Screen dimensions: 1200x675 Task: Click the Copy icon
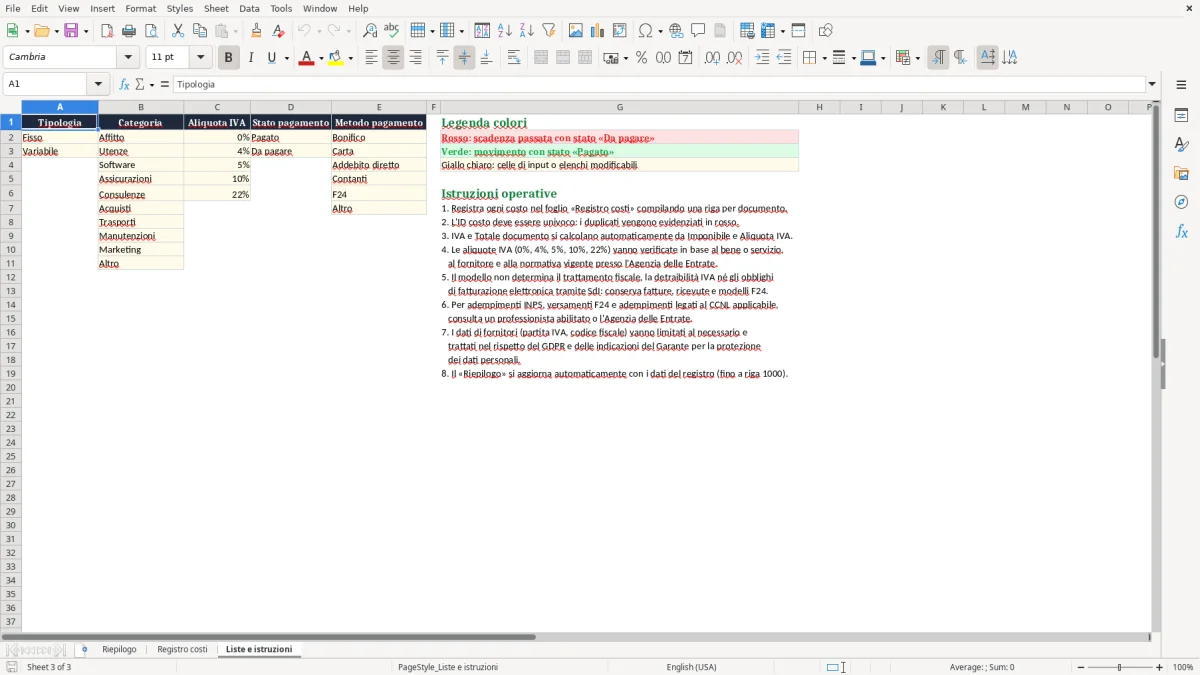(200, 31)
